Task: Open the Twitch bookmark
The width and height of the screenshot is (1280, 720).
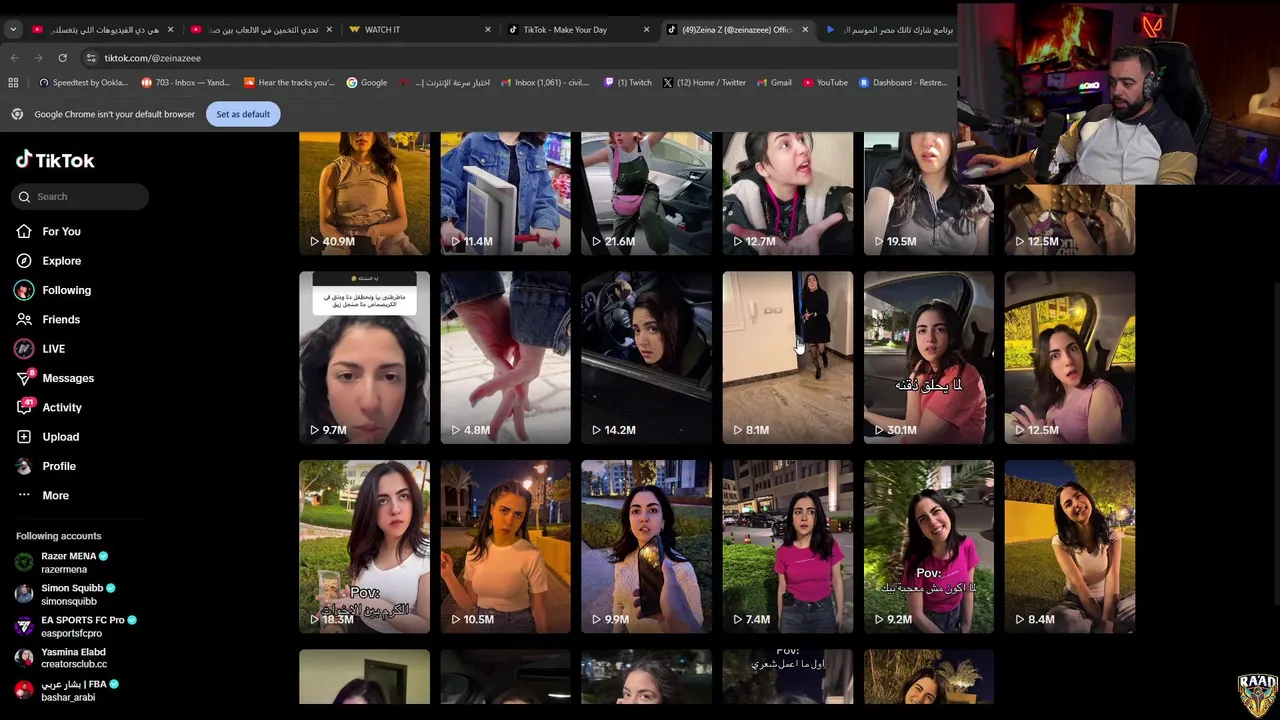Action: point(628,83)
